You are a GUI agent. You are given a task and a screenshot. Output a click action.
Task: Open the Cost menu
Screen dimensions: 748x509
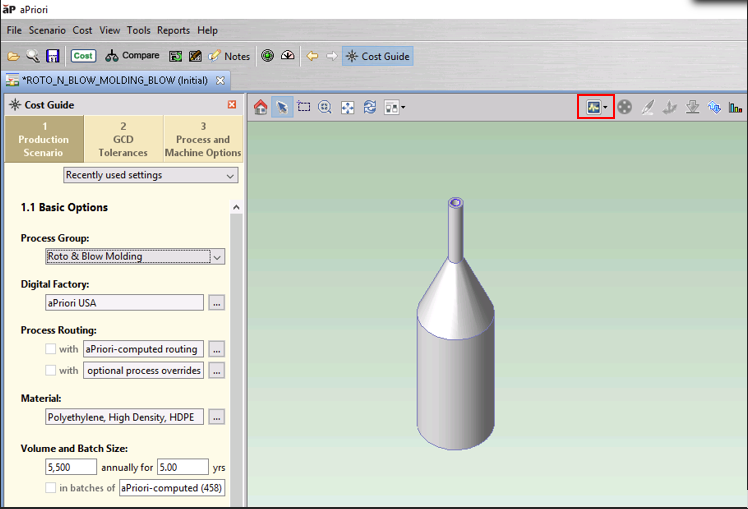tap(82, 31)
